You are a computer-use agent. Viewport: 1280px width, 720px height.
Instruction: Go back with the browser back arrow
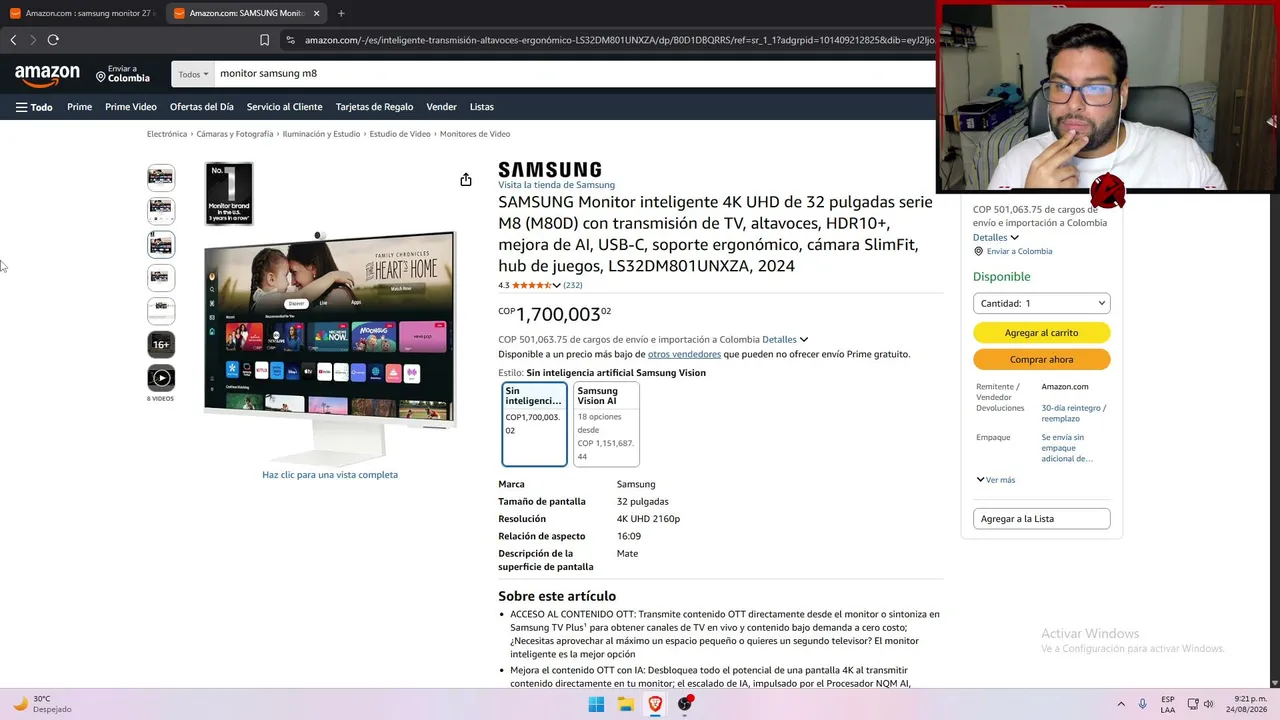[13, 40]
